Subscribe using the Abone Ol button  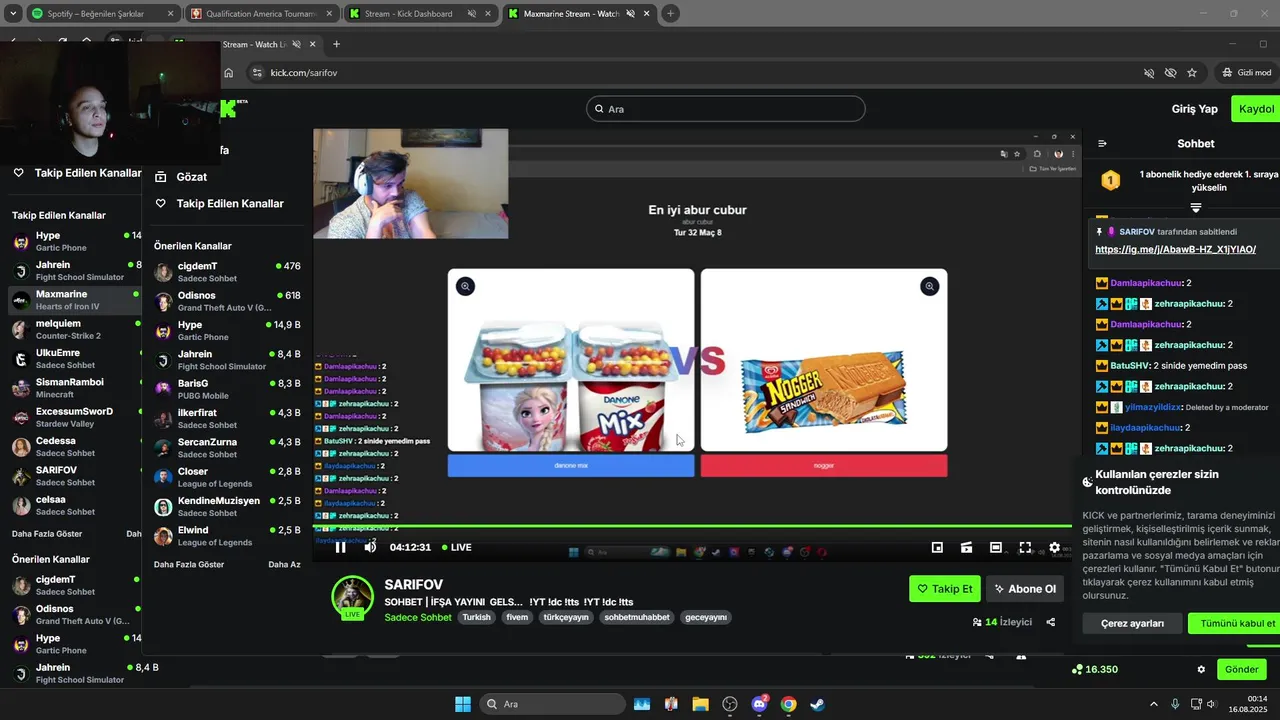[x=1024, y=589]
